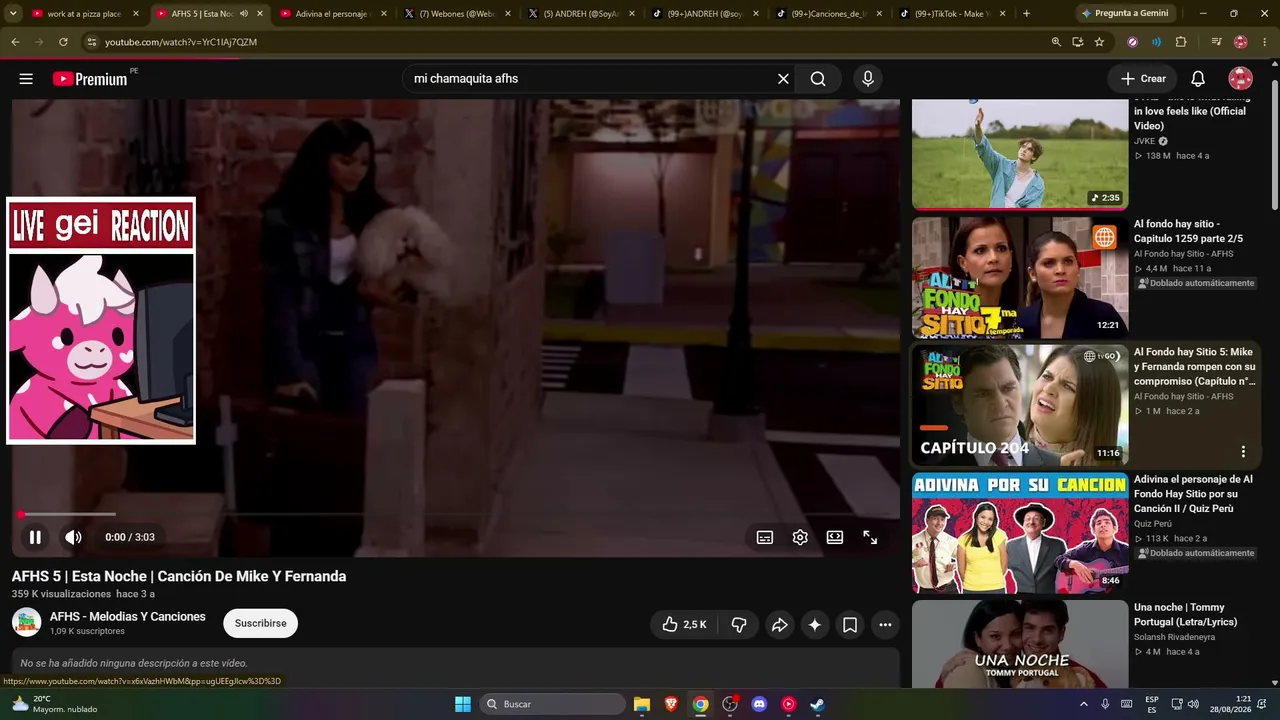Toggle subtitles on the video player

(x=765, y=537)
